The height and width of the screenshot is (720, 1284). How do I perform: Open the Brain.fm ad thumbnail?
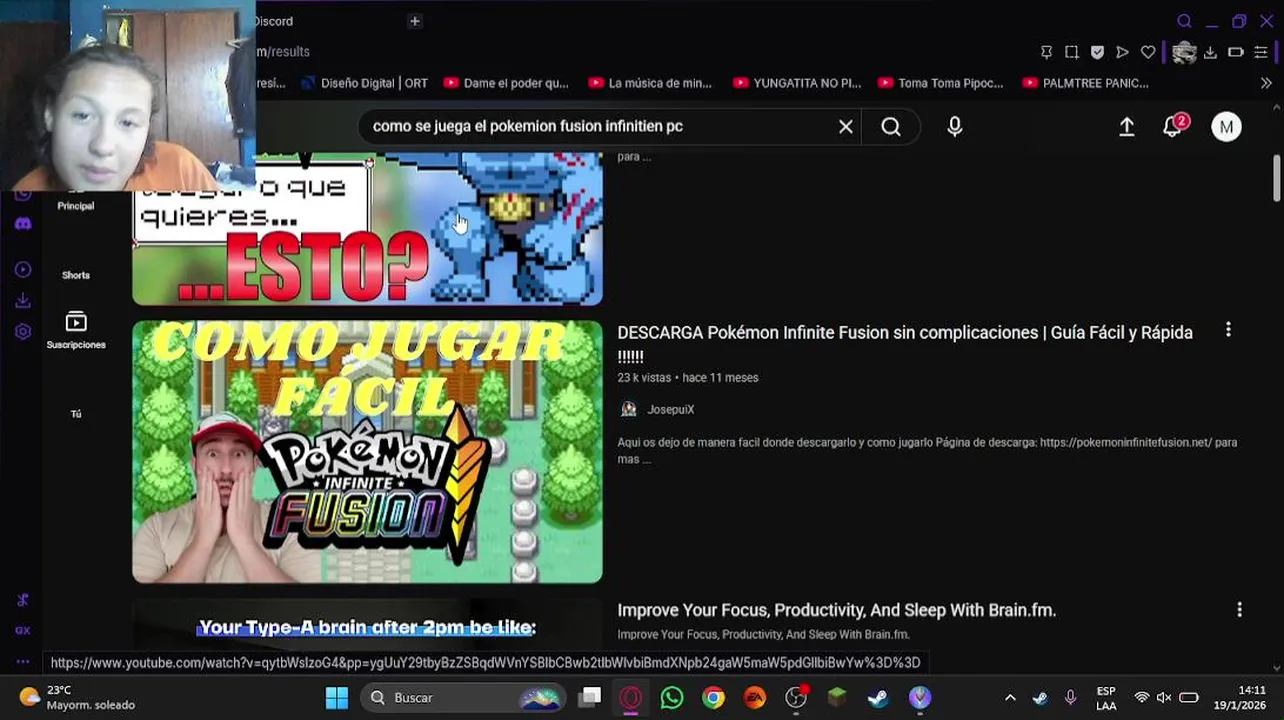click(x=367, y=625)
